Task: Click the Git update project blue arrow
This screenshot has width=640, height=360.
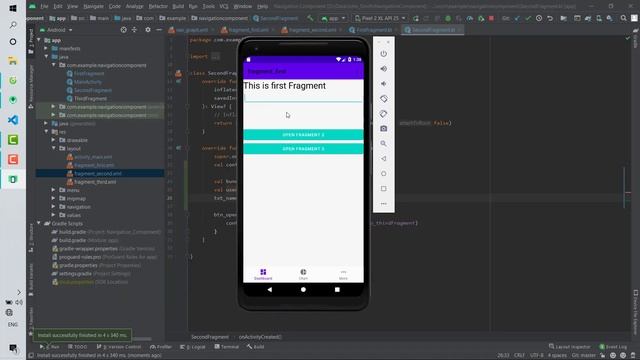Action: pyautogui.click(x=517, y=18)
